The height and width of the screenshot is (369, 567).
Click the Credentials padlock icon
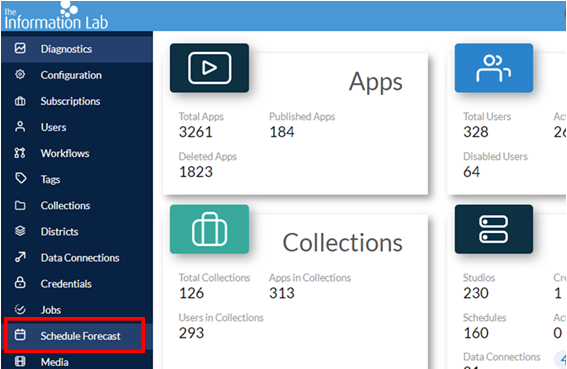[x=20, y=283]
